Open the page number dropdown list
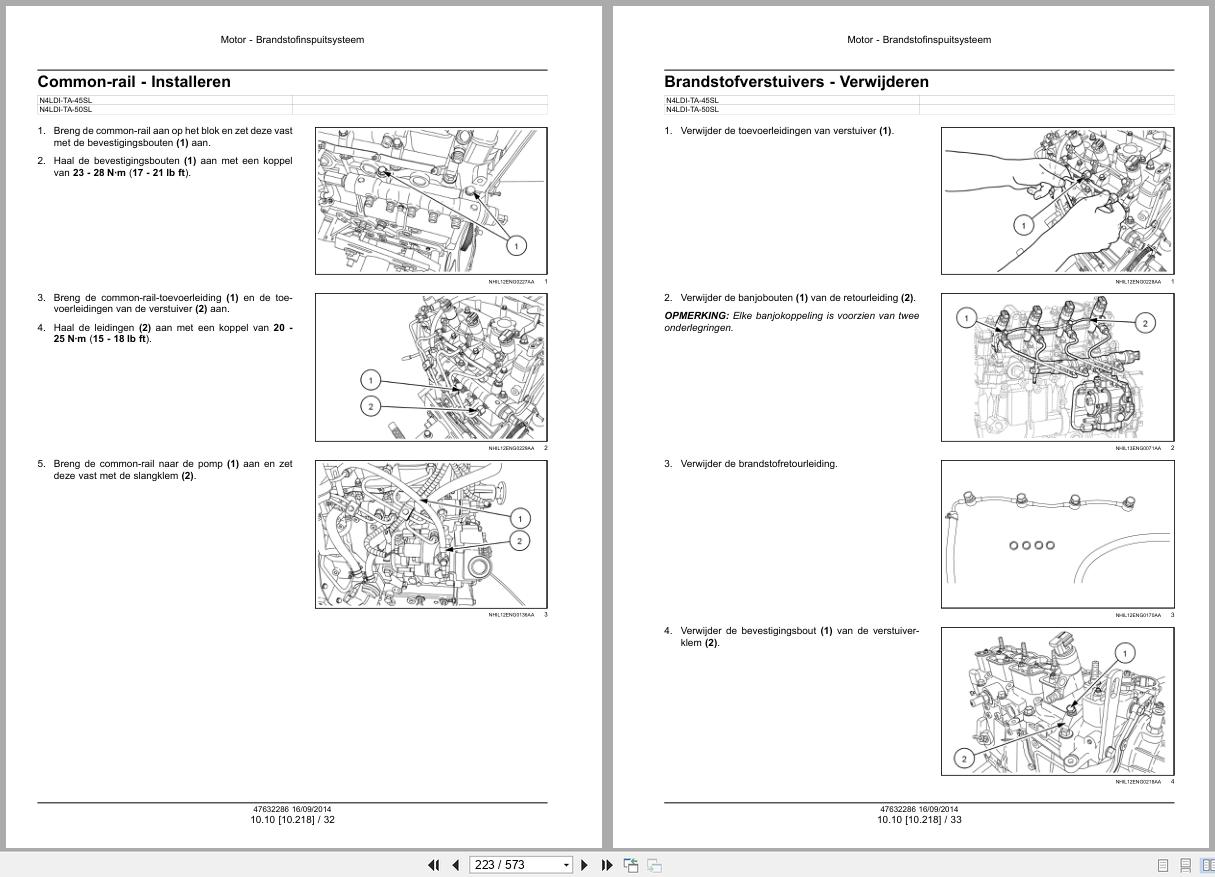Image resolution: width=1215 pixels, height=877 pixels. [564, 864]
